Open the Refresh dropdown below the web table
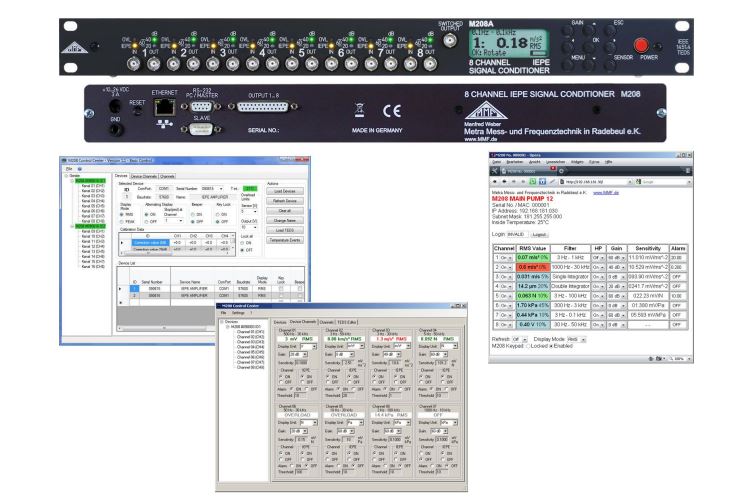Screen dimensions: 755x500 tap(520, 339)
